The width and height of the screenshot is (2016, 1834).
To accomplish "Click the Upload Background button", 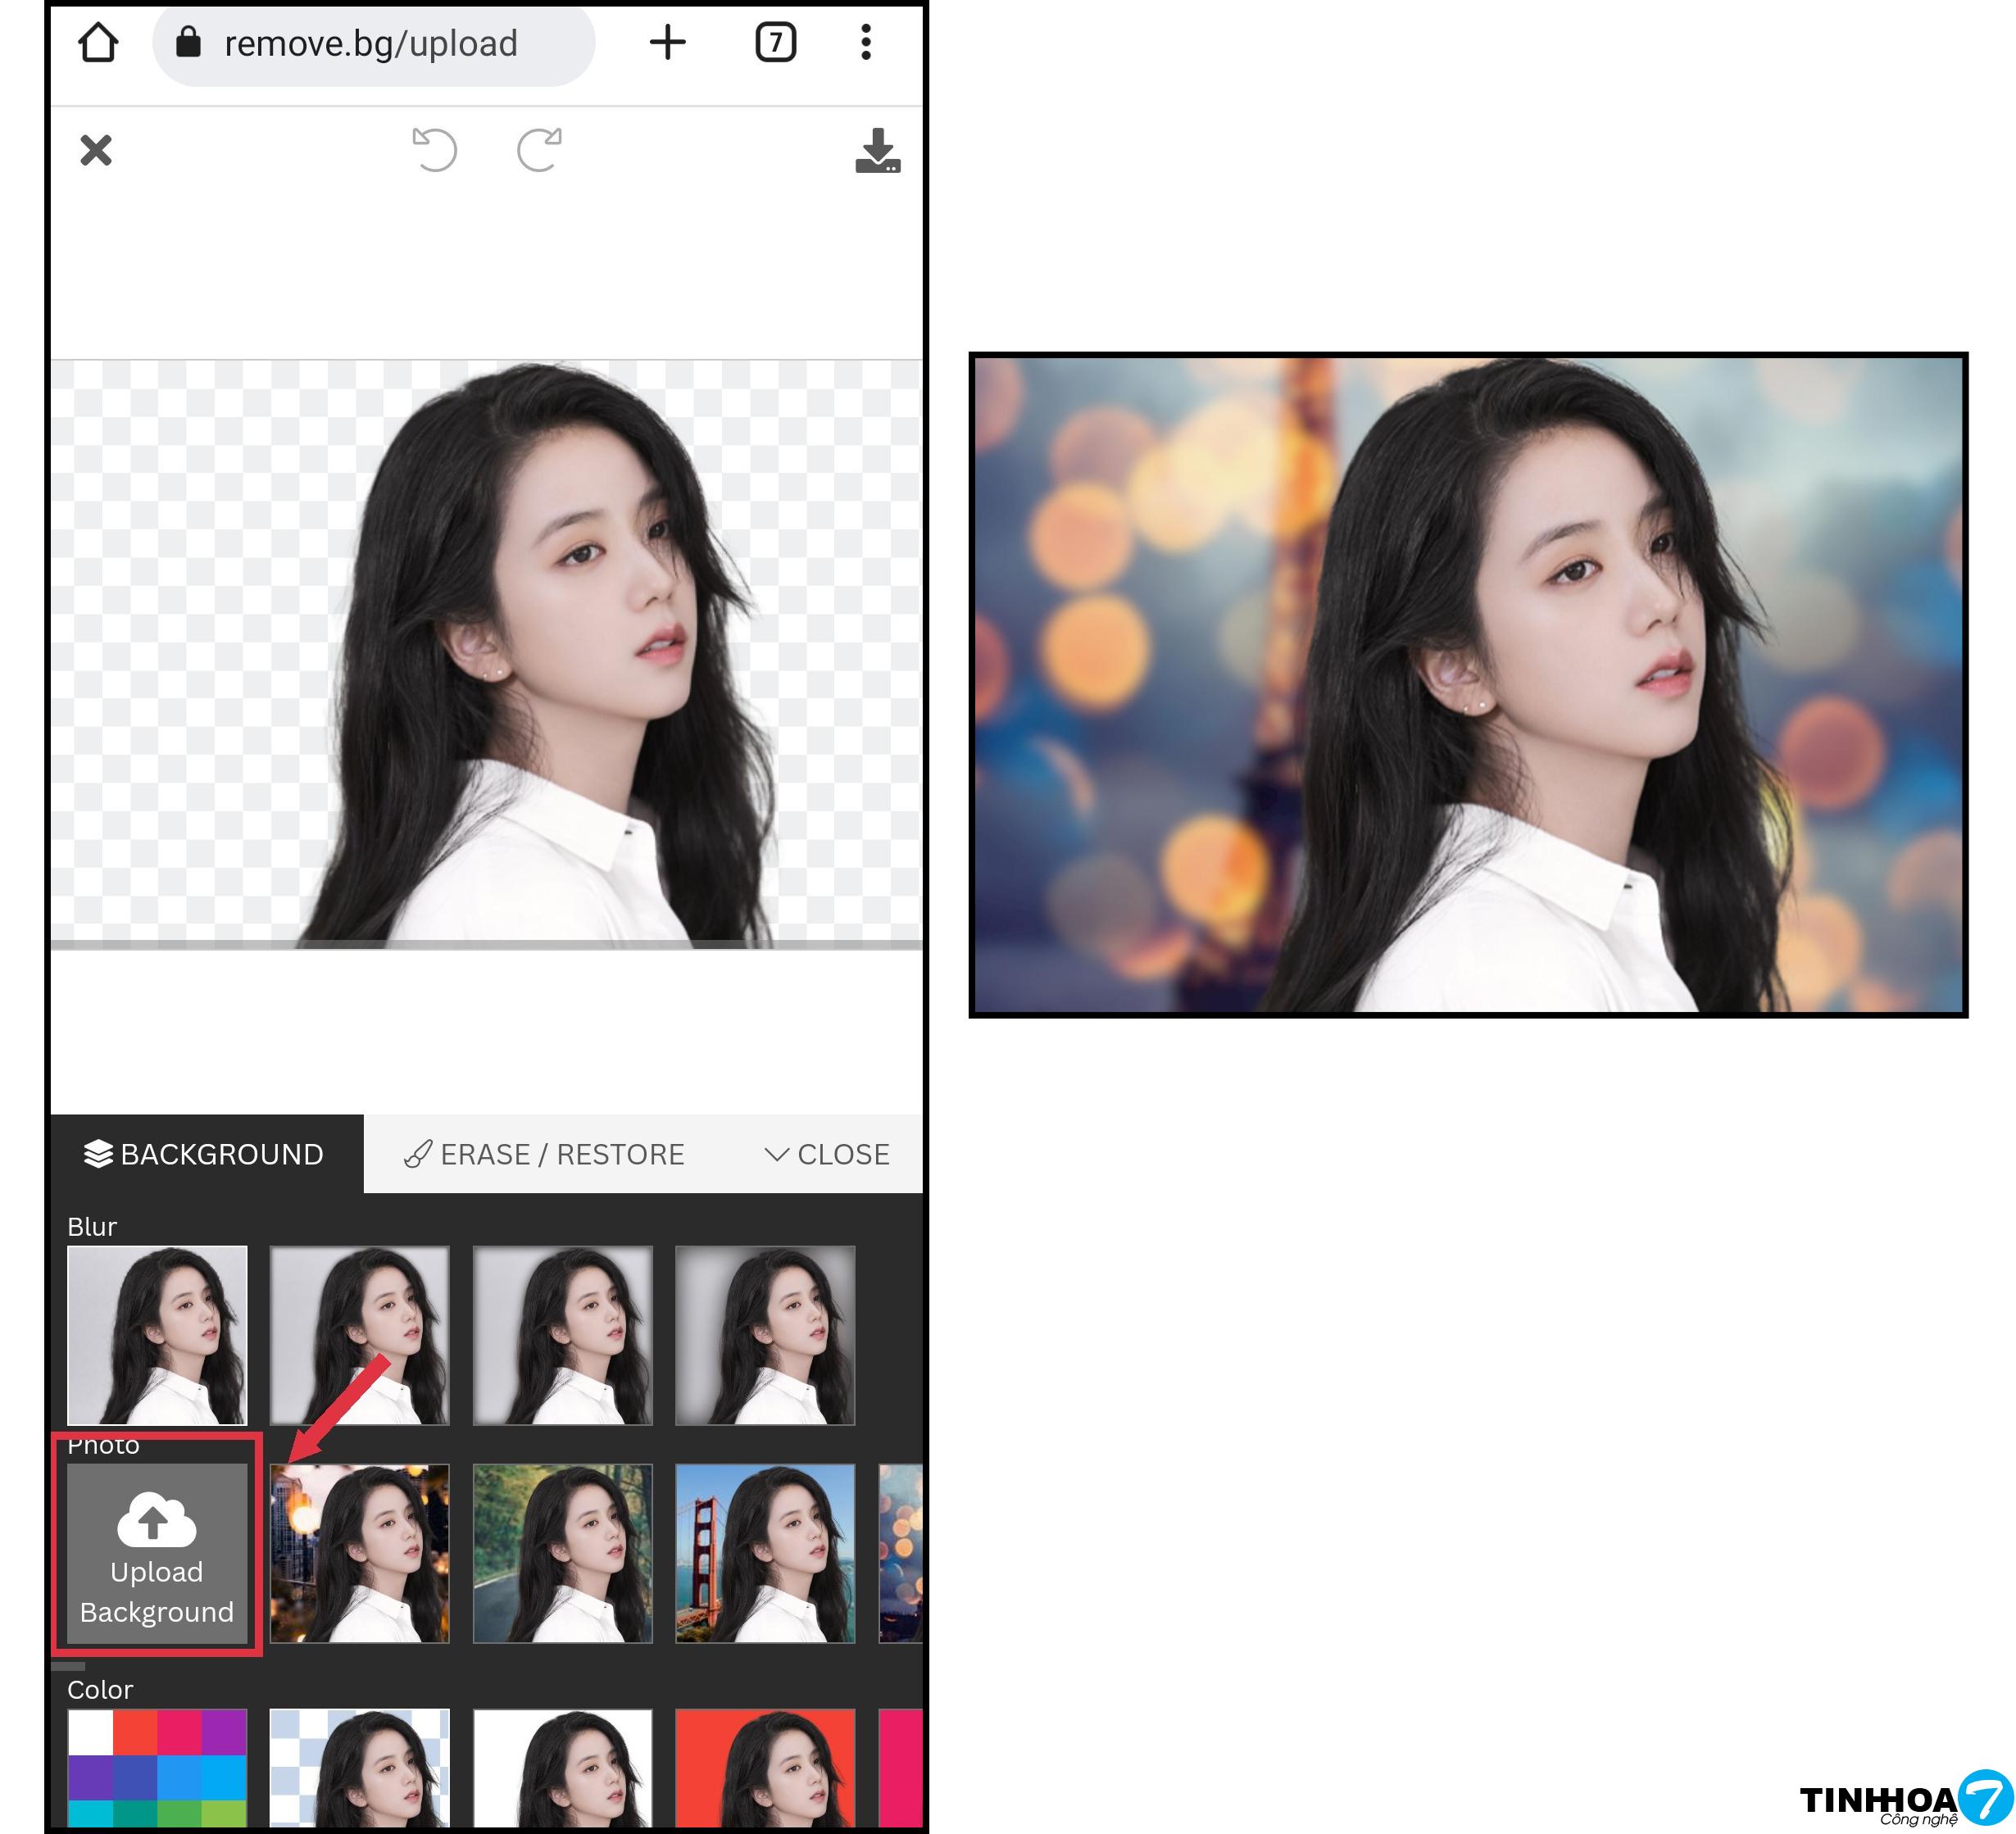I will (x=157, y=1553).
